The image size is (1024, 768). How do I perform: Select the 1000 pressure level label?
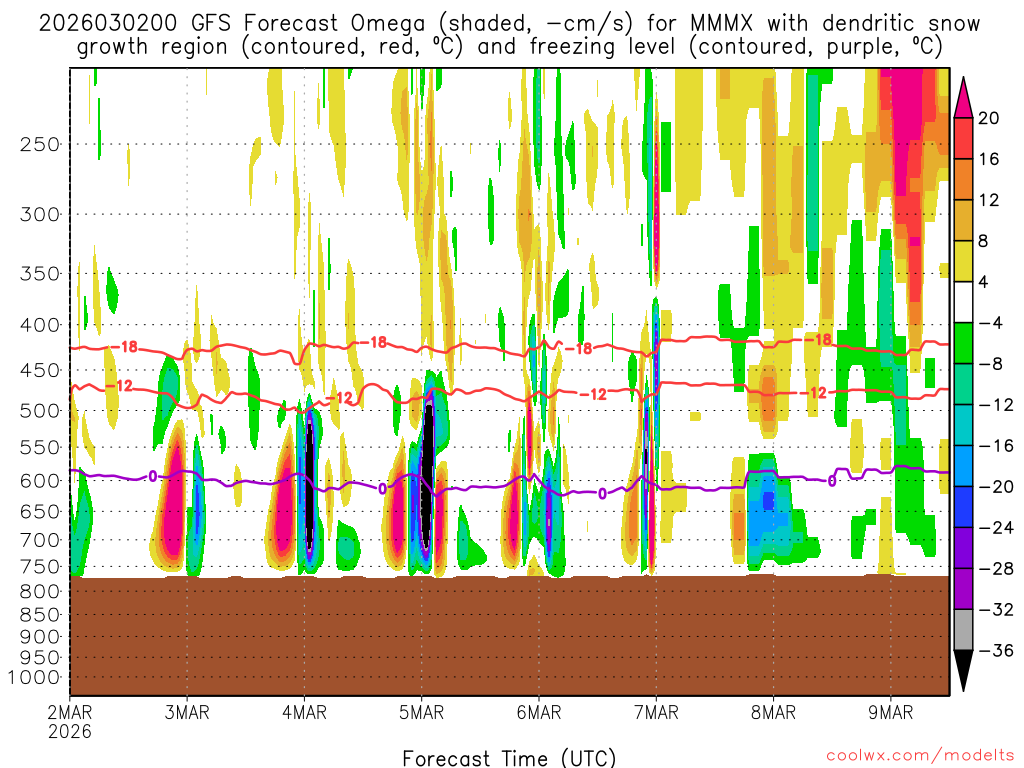click(36, 677)
